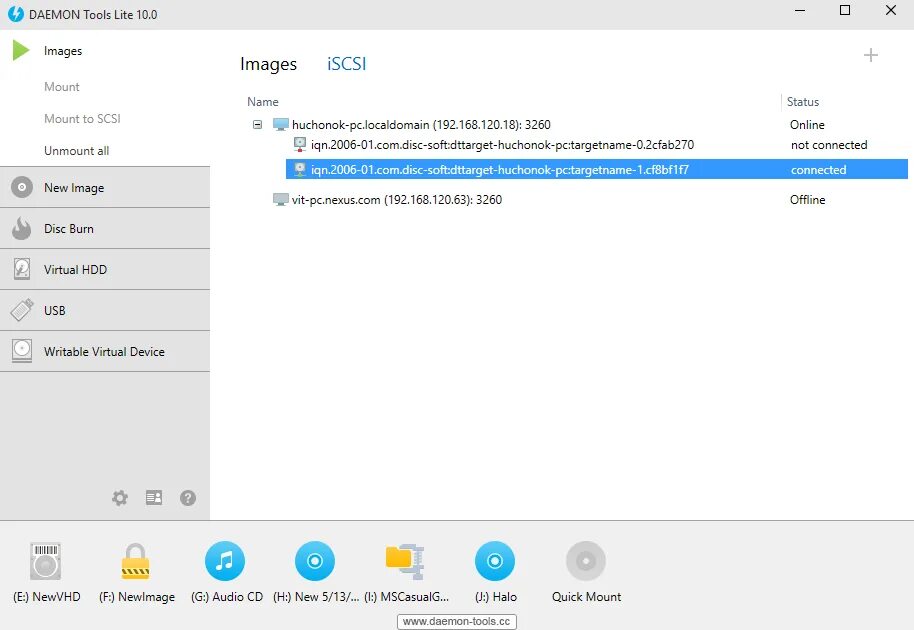Minimize the DAEMON Tools Lite window
Screen dimensions: 914x630
click(800, 10)
